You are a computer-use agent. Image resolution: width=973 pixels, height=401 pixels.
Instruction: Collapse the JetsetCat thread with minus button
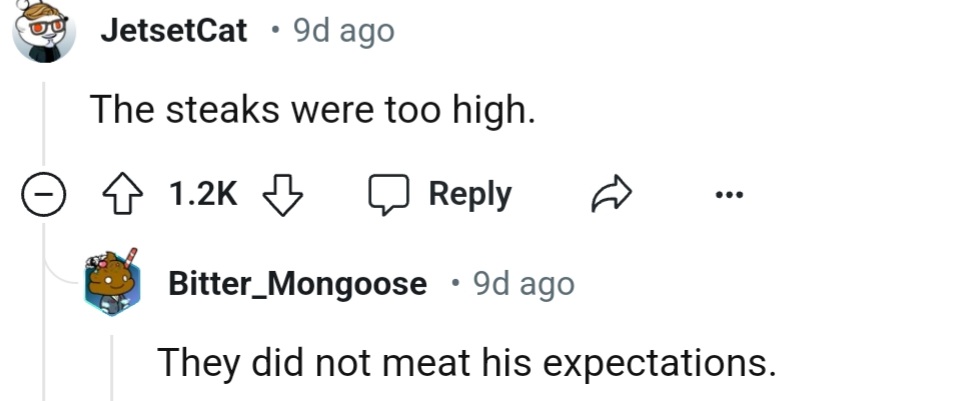pyautogui.click(x=44, y=194)
